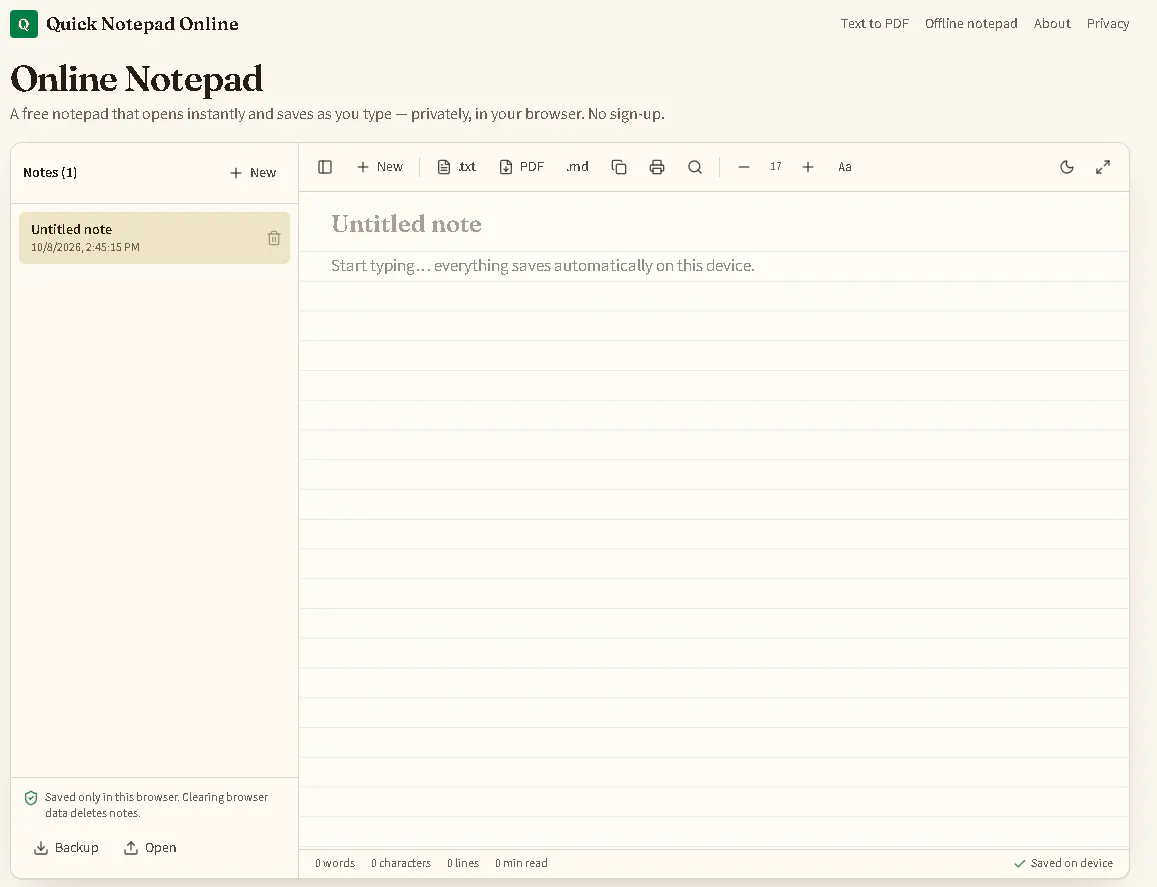Screen dimensions: 1157x887
Task: Click the 0 characters counter
Action: point(401,863)
